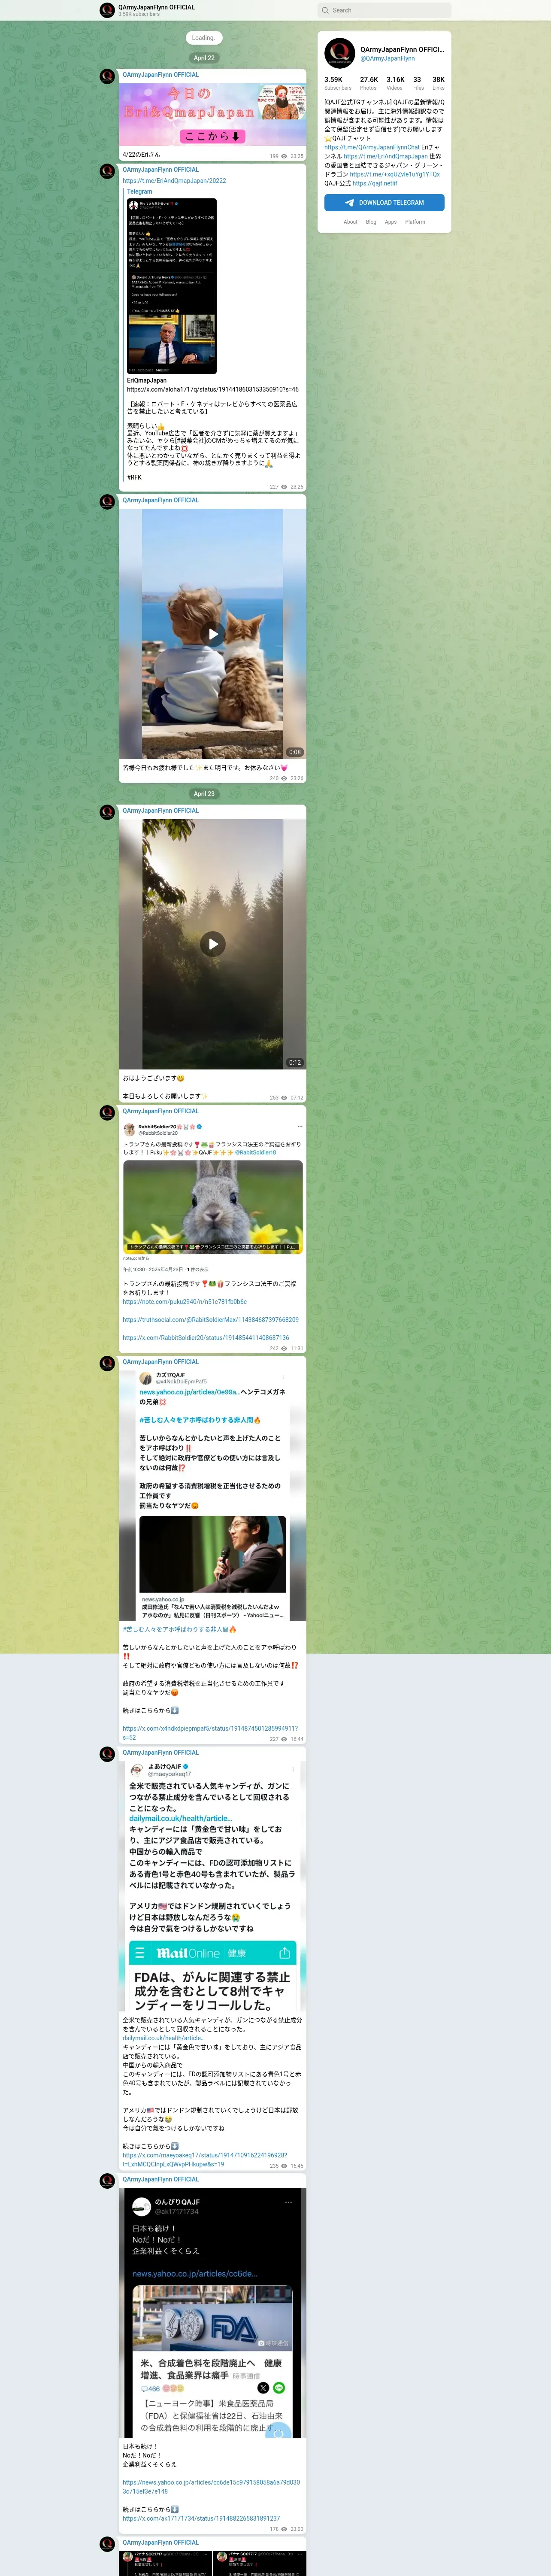
Task: Open the QArmyJapanFlynnChat link in the description
Action: pyautogui.click(x=371, y=147)
